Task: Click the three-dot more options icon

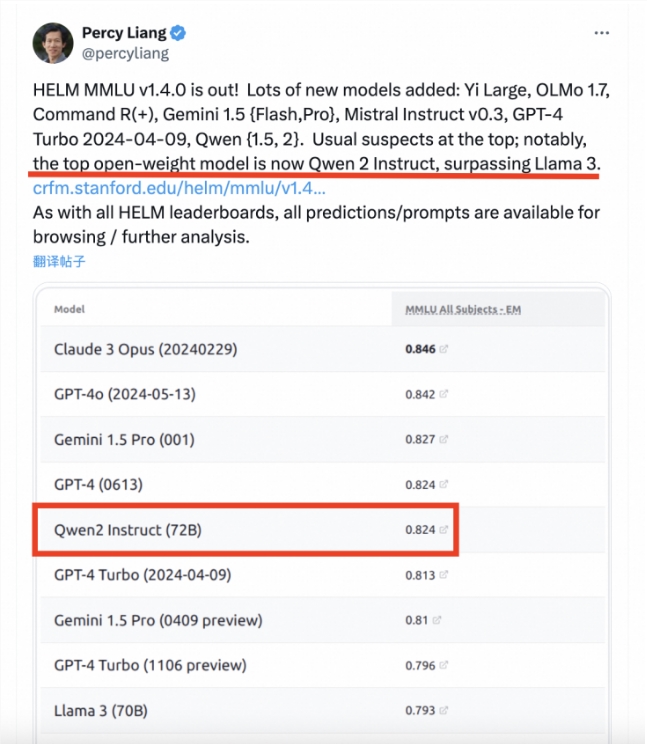Action: tap(601, 33)
